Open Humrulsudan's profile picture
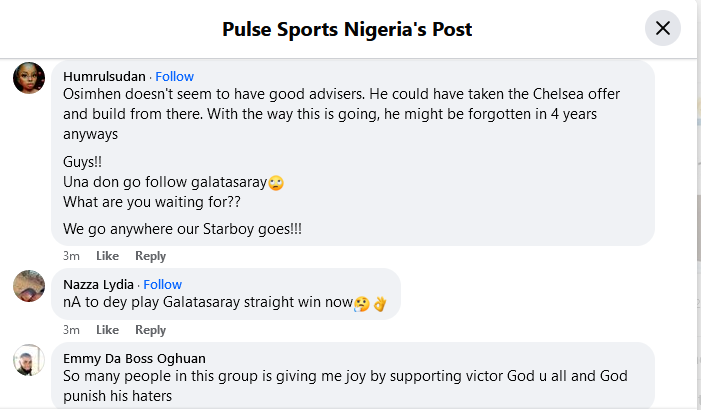The height and width of the screenshot is (410, 701). [x=28, y=77]
